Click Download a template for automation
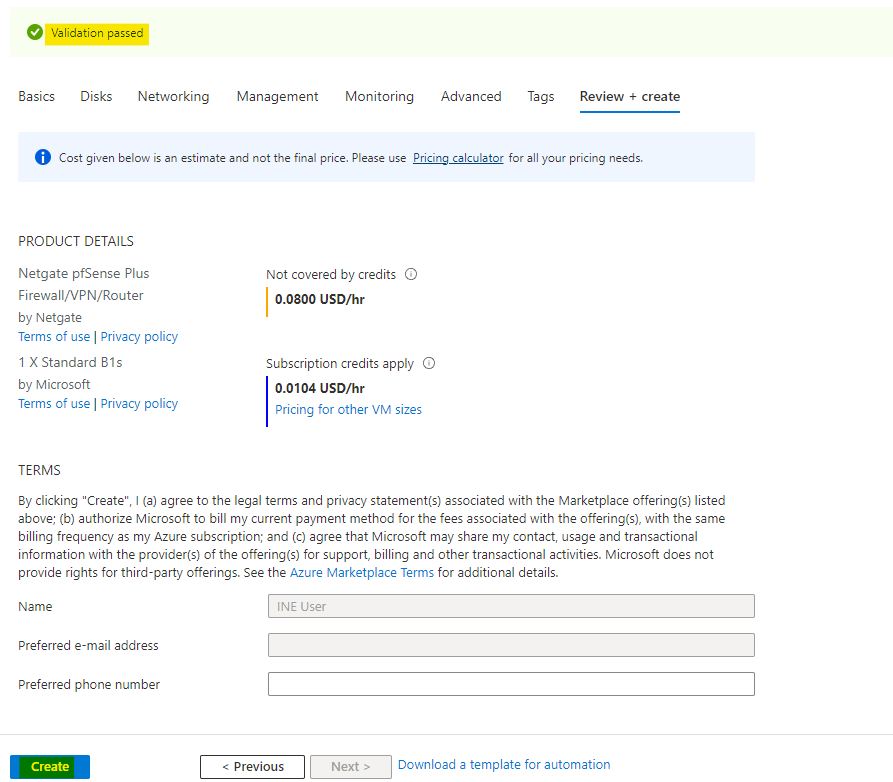Screen dimensions: 893x782 click(504, 765)
